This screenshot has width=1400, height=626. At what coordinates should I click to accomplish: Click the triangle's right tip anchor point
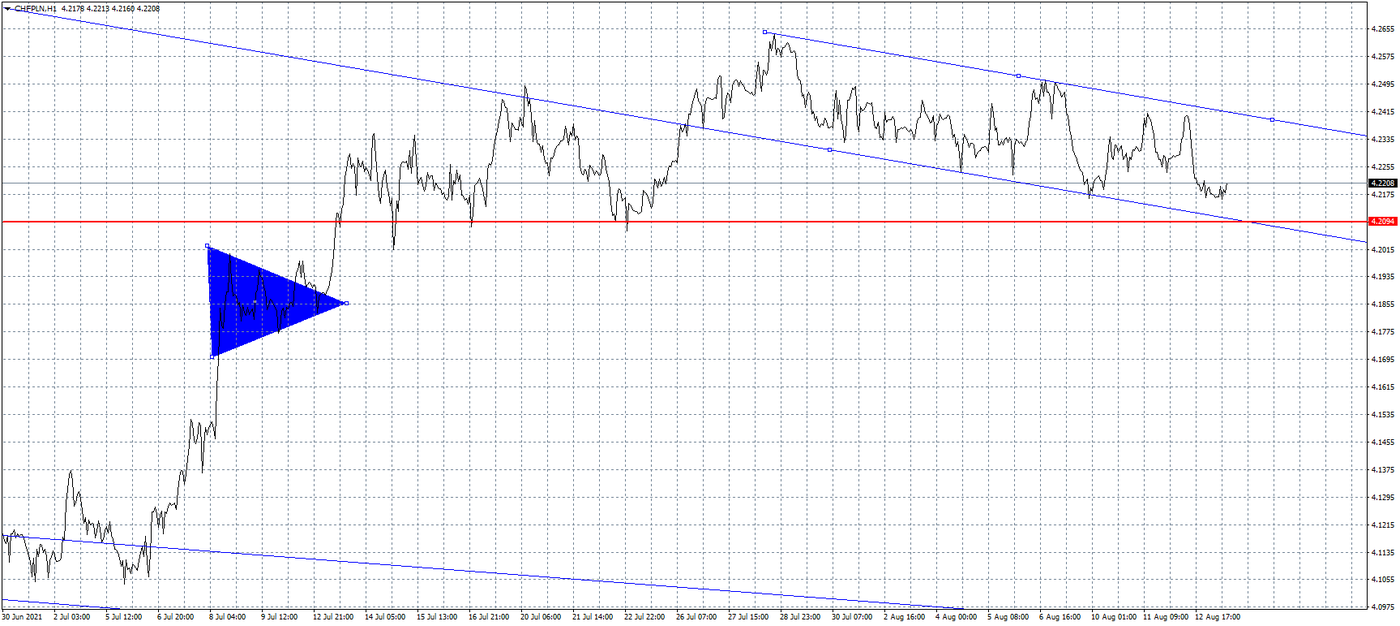346,303
